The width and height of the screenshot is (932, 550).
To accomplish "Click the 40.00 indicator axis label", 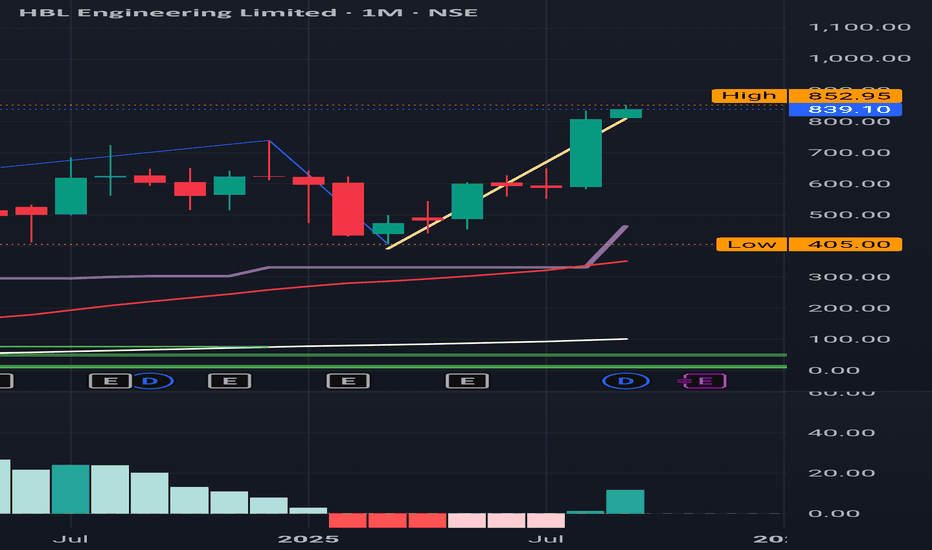I will coord(841,433).
